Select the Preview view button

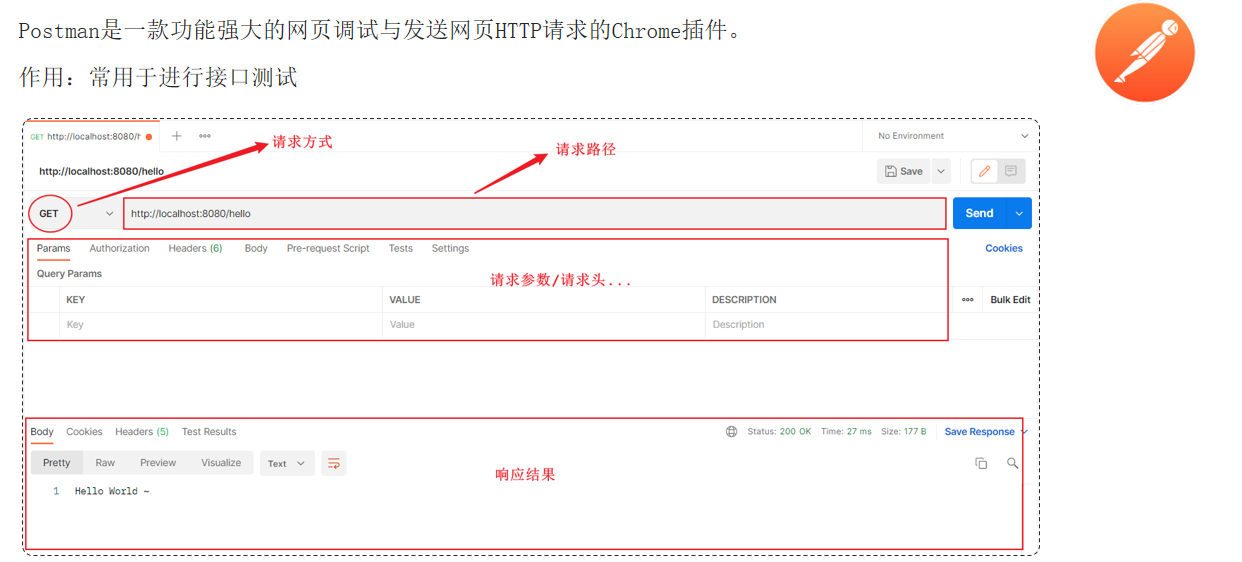pos(158,463)
